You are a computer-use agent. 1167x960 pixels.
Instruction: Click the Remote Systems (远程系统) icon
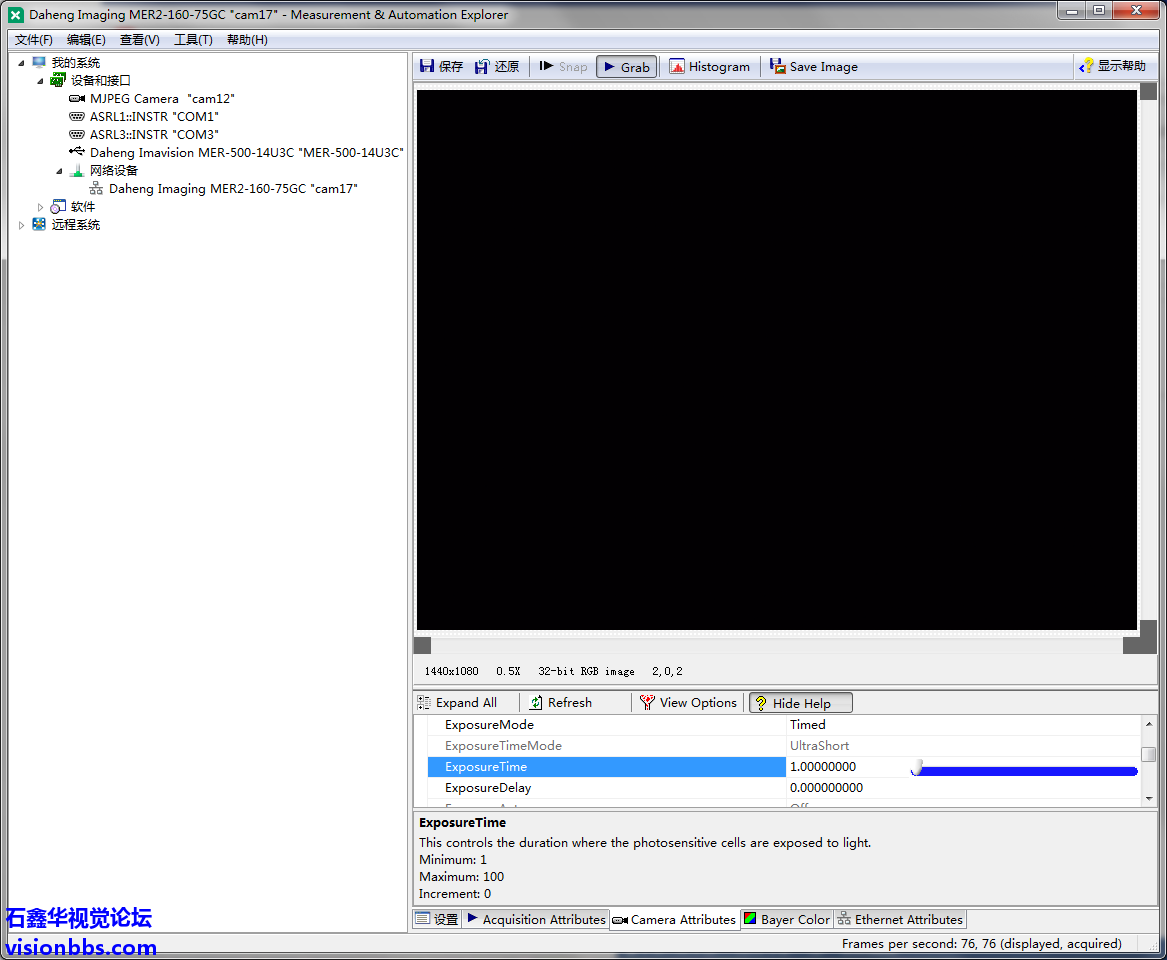click(x=39, y=225)
